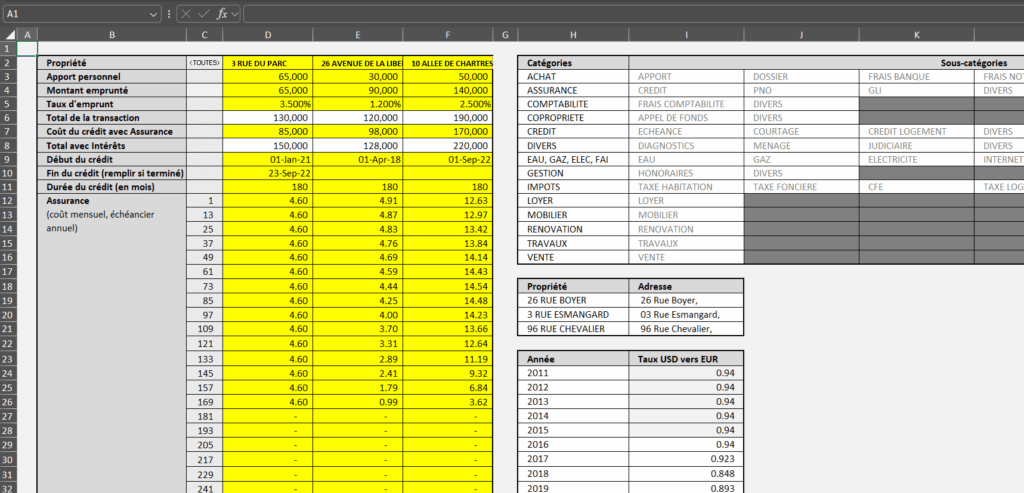Select the ASSURANCE category cell
This screenshot has width=1024, height=493.
pos(573,90)
